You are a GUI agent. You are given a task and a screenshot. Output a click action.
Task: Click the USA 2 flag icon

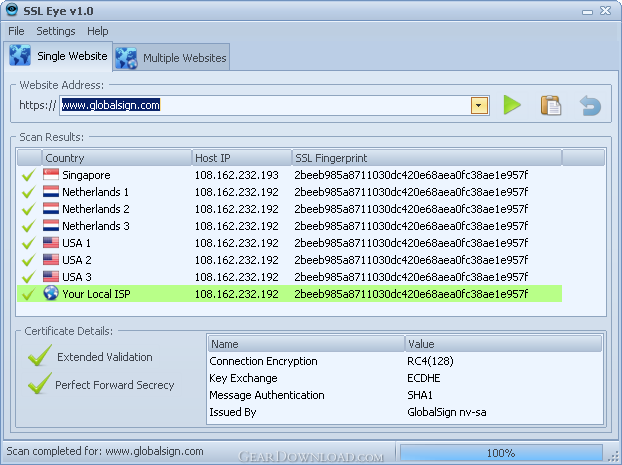pos(51,260)
